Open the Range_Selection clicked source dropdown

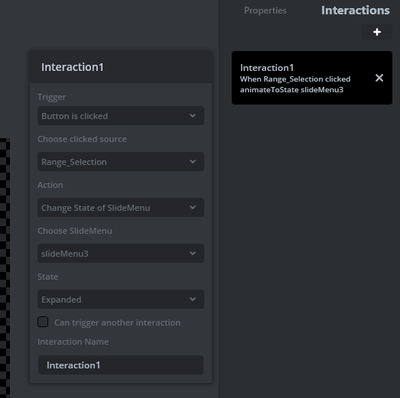[x=121, y=162]
